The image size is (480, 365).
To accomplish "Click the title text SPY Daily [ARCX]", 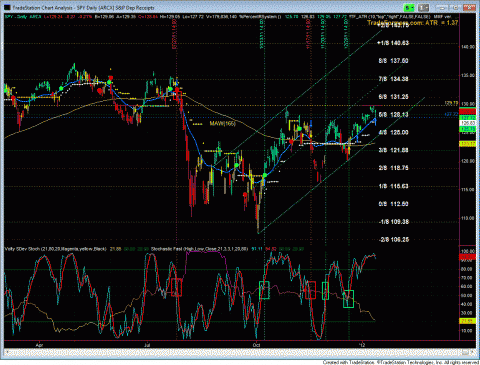I will click(97, 7).
